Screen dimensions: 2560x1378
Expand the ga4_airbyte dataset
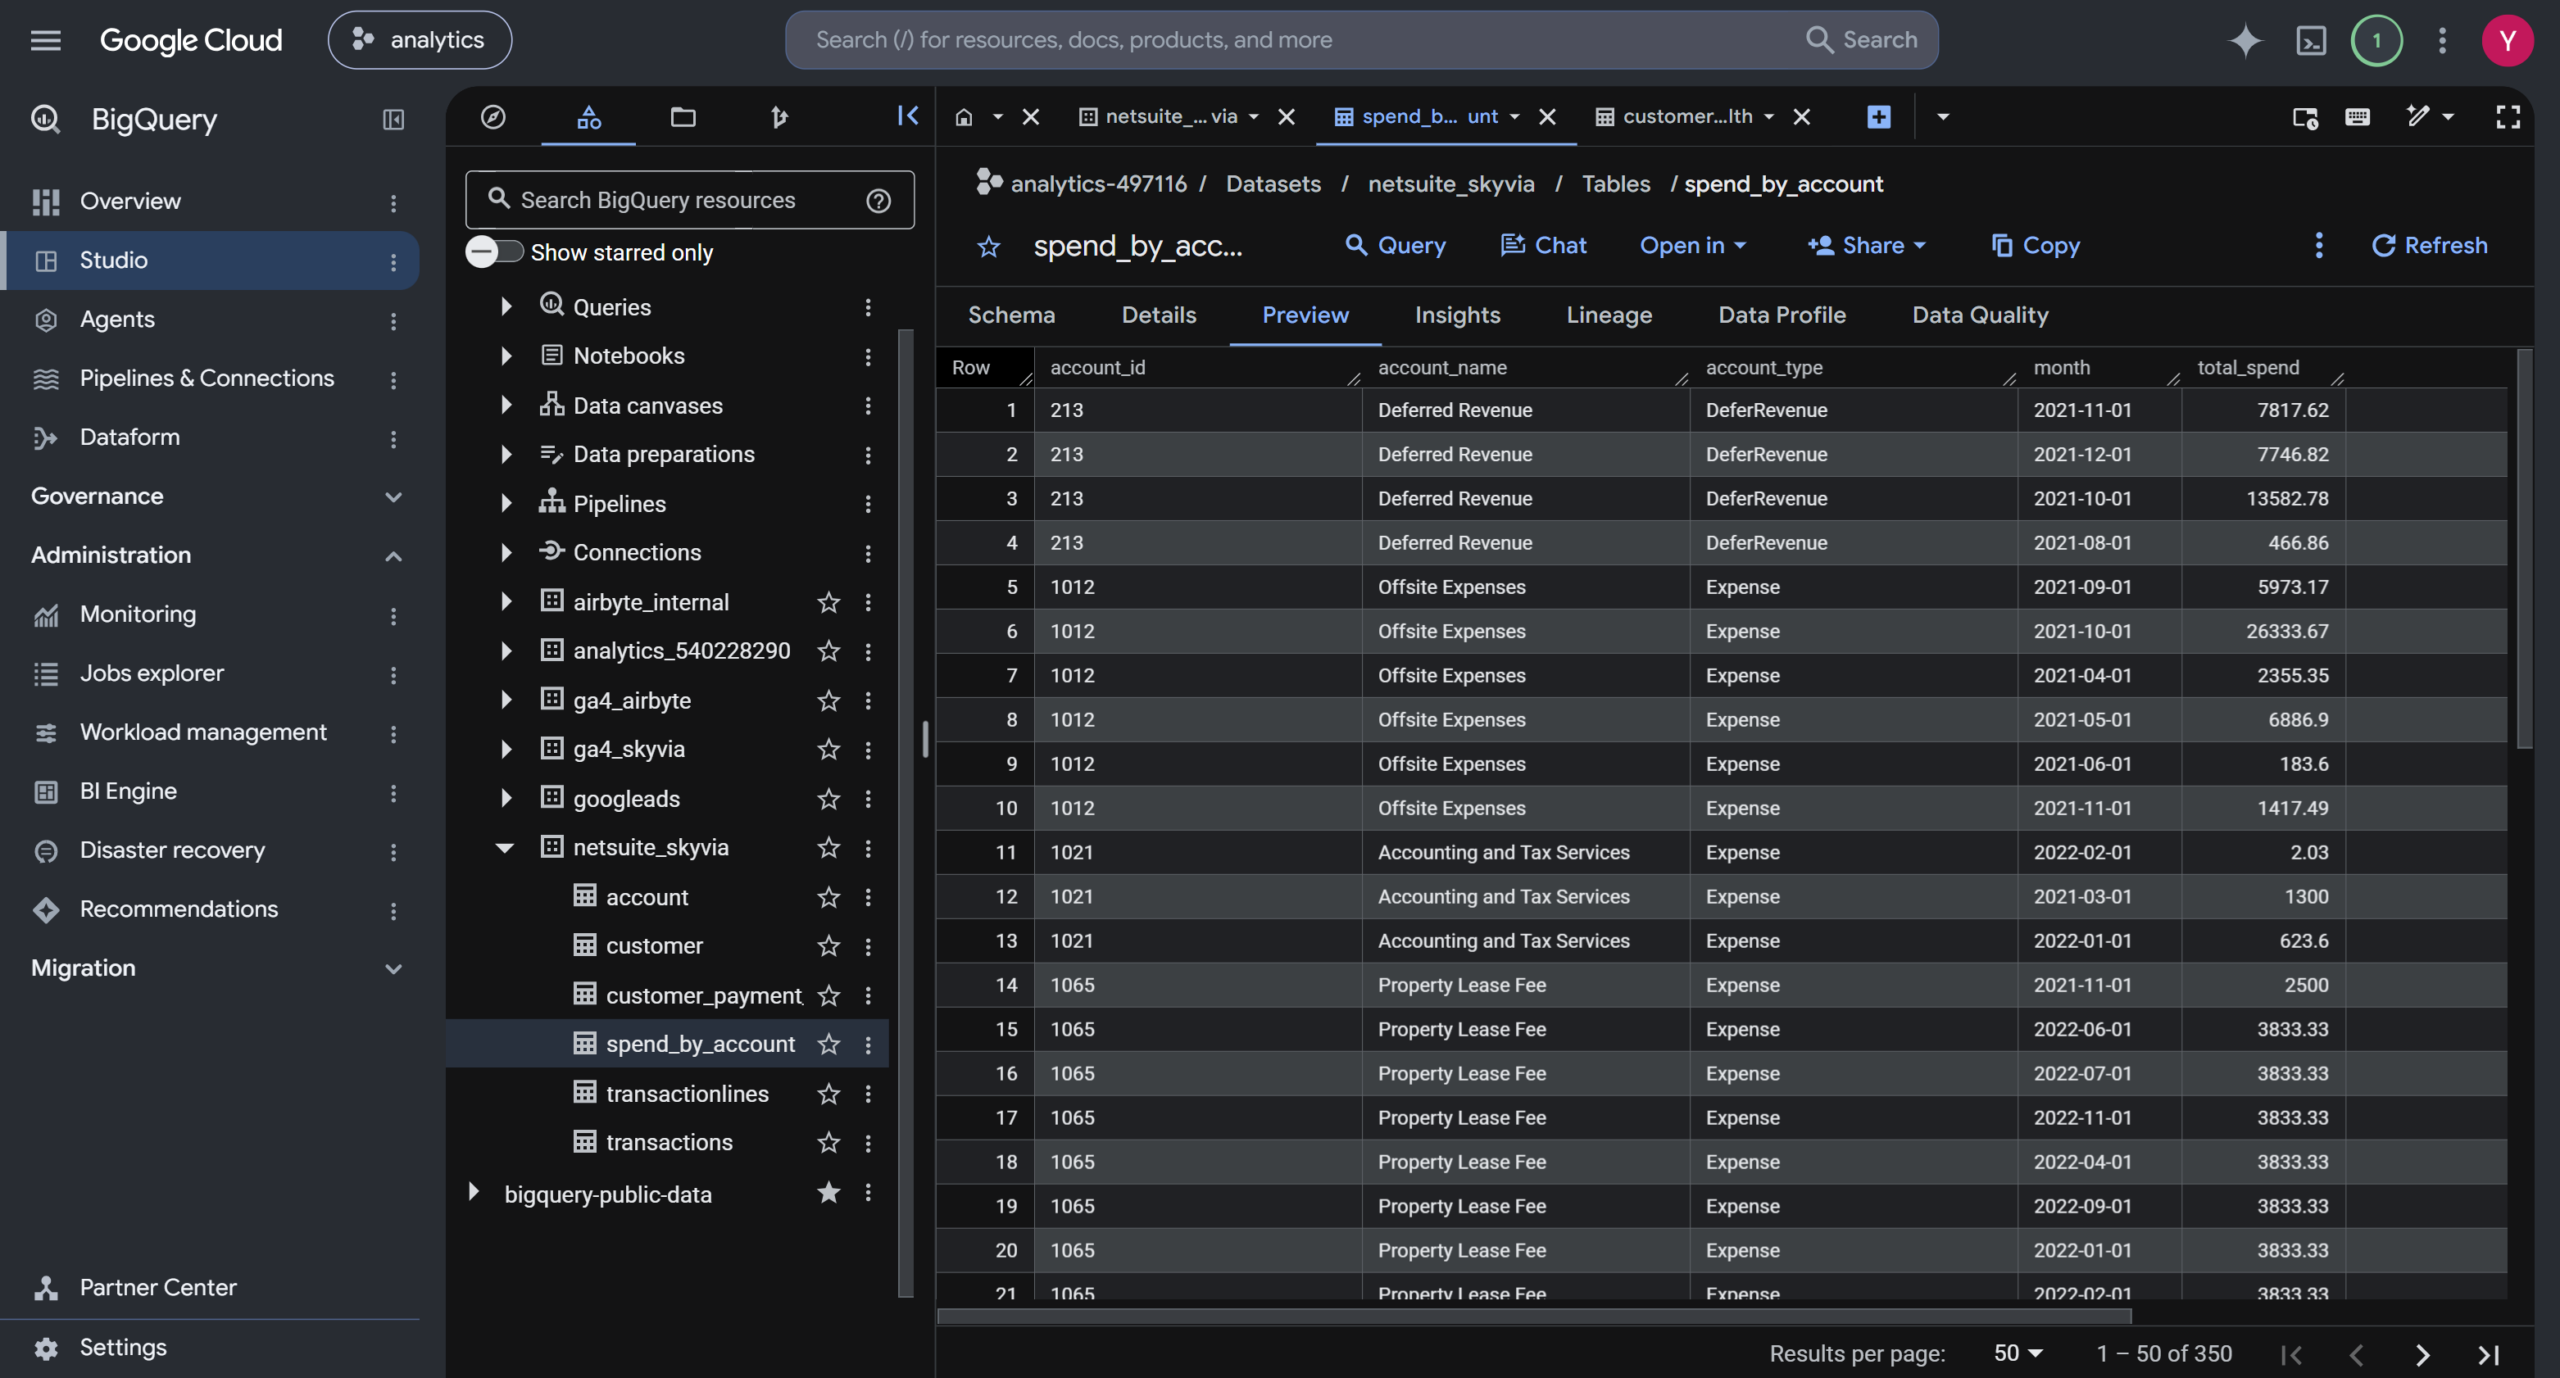point(506,700)
